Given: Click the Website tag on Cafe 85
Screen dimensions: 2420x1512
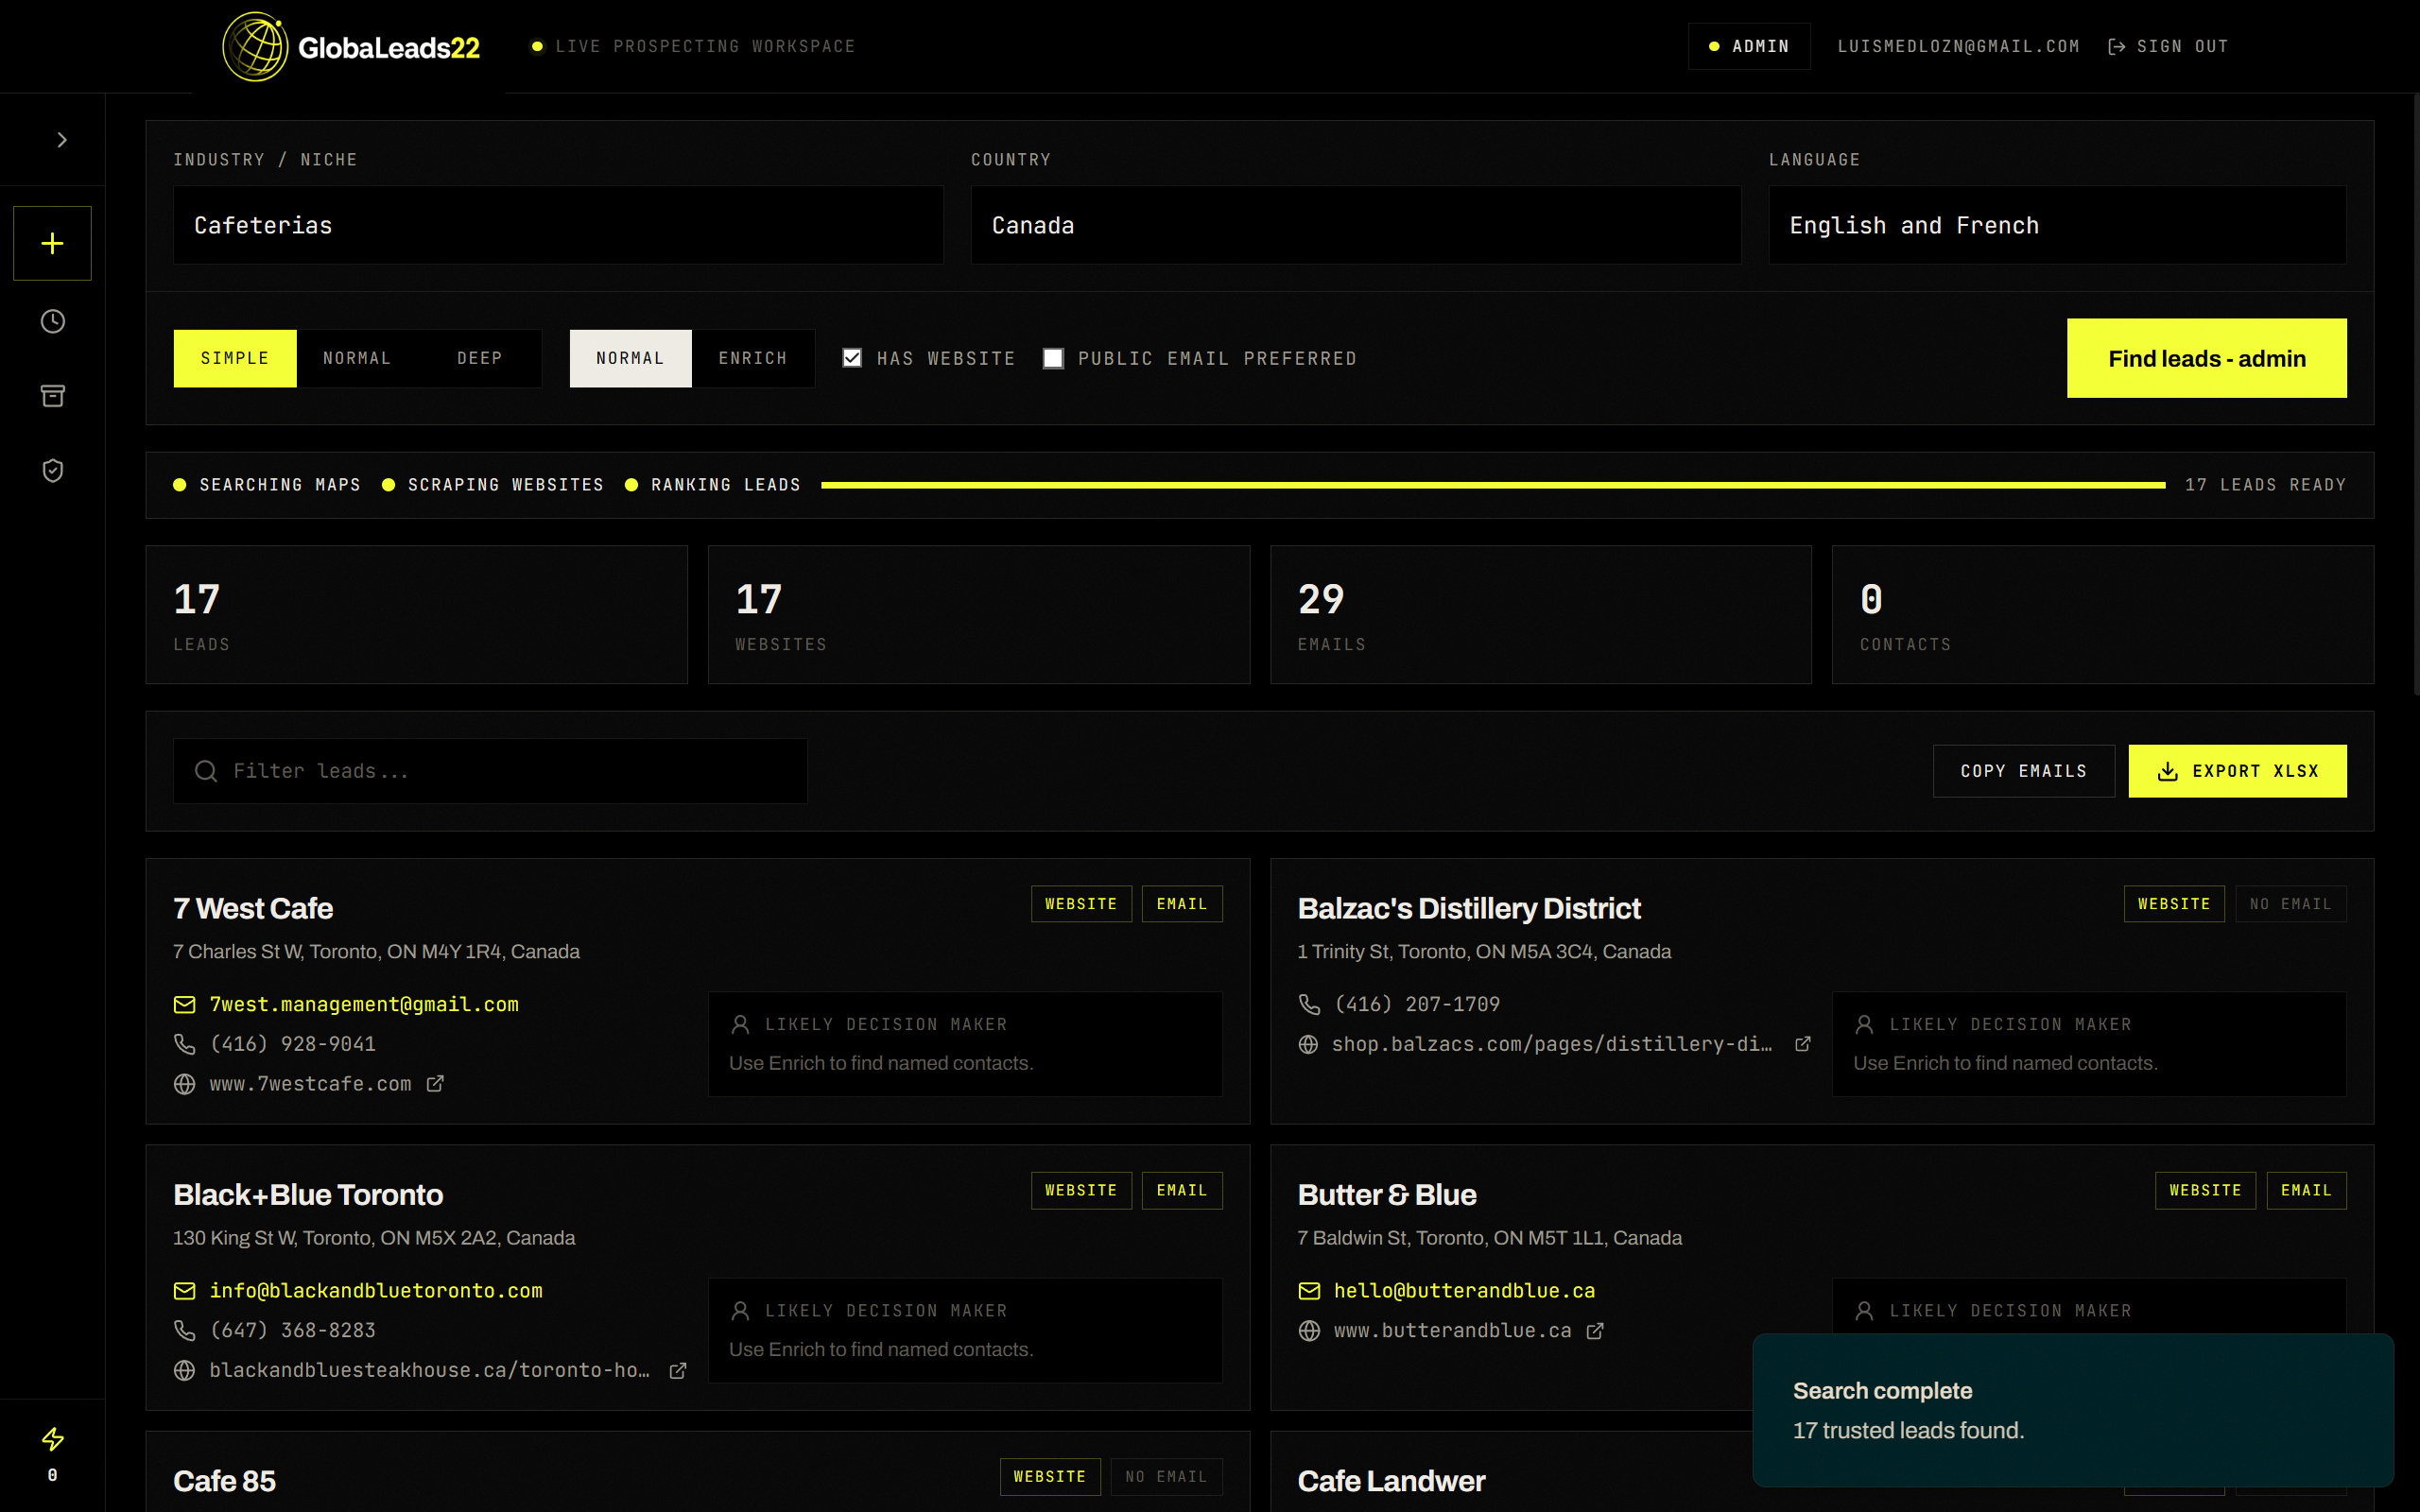Looking at the screenshot, I should (x=1050, y=1477).
